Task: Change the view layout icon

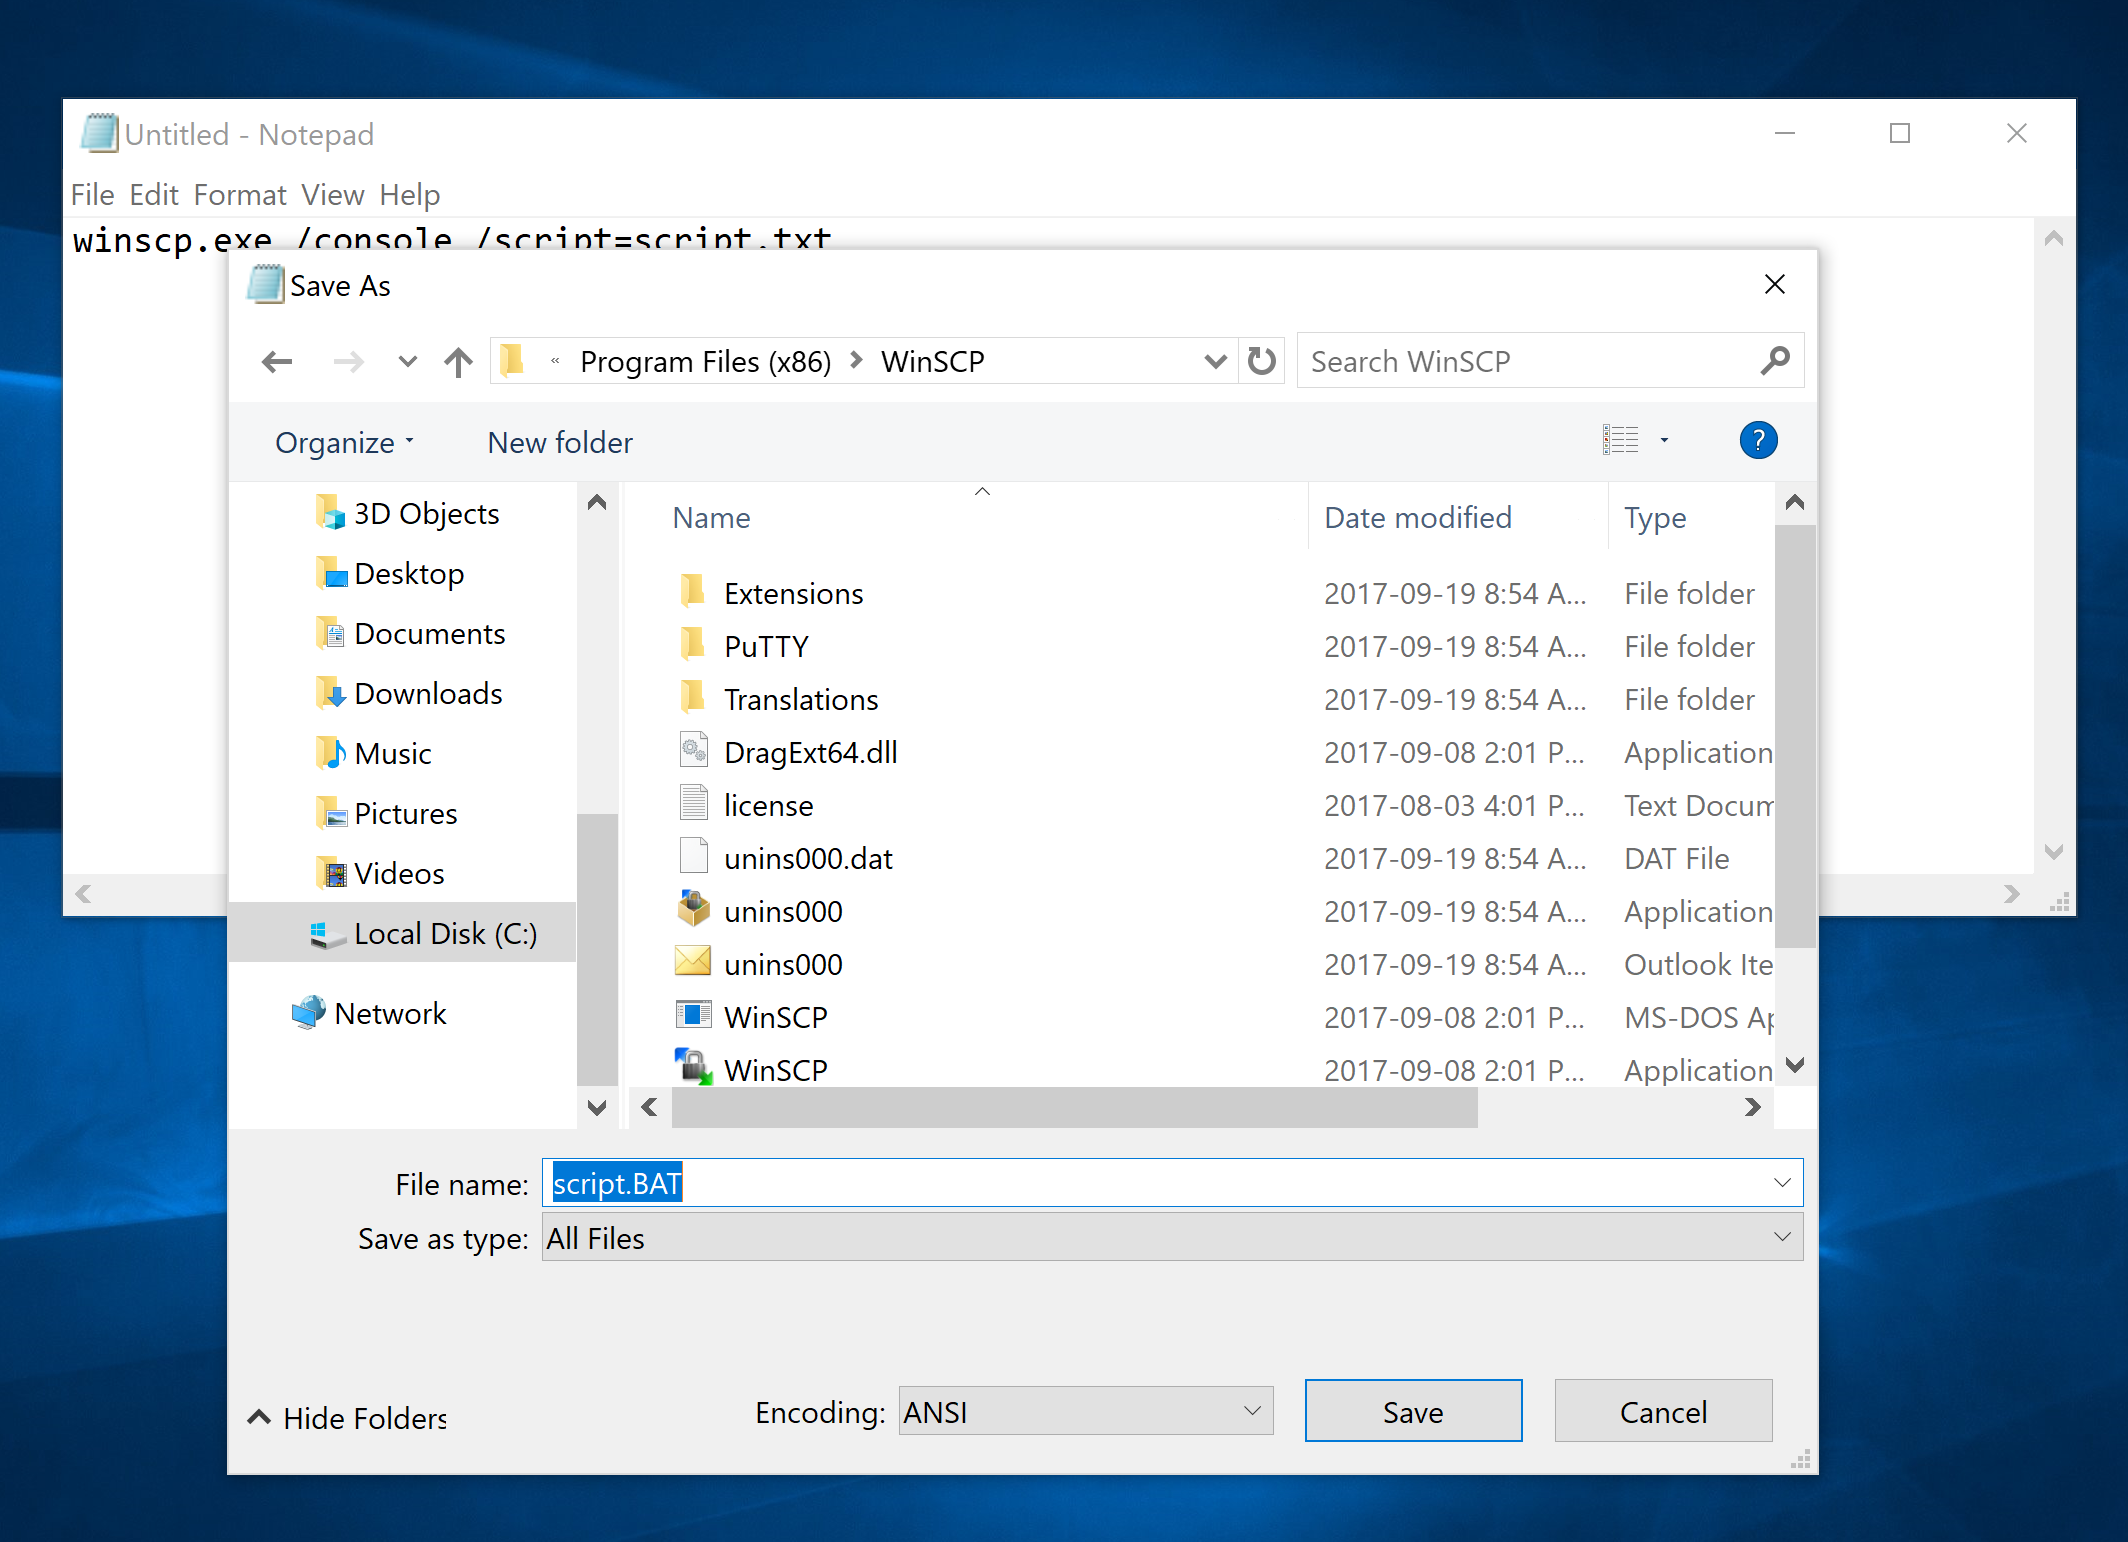Action: click(x=1620, y=440)
